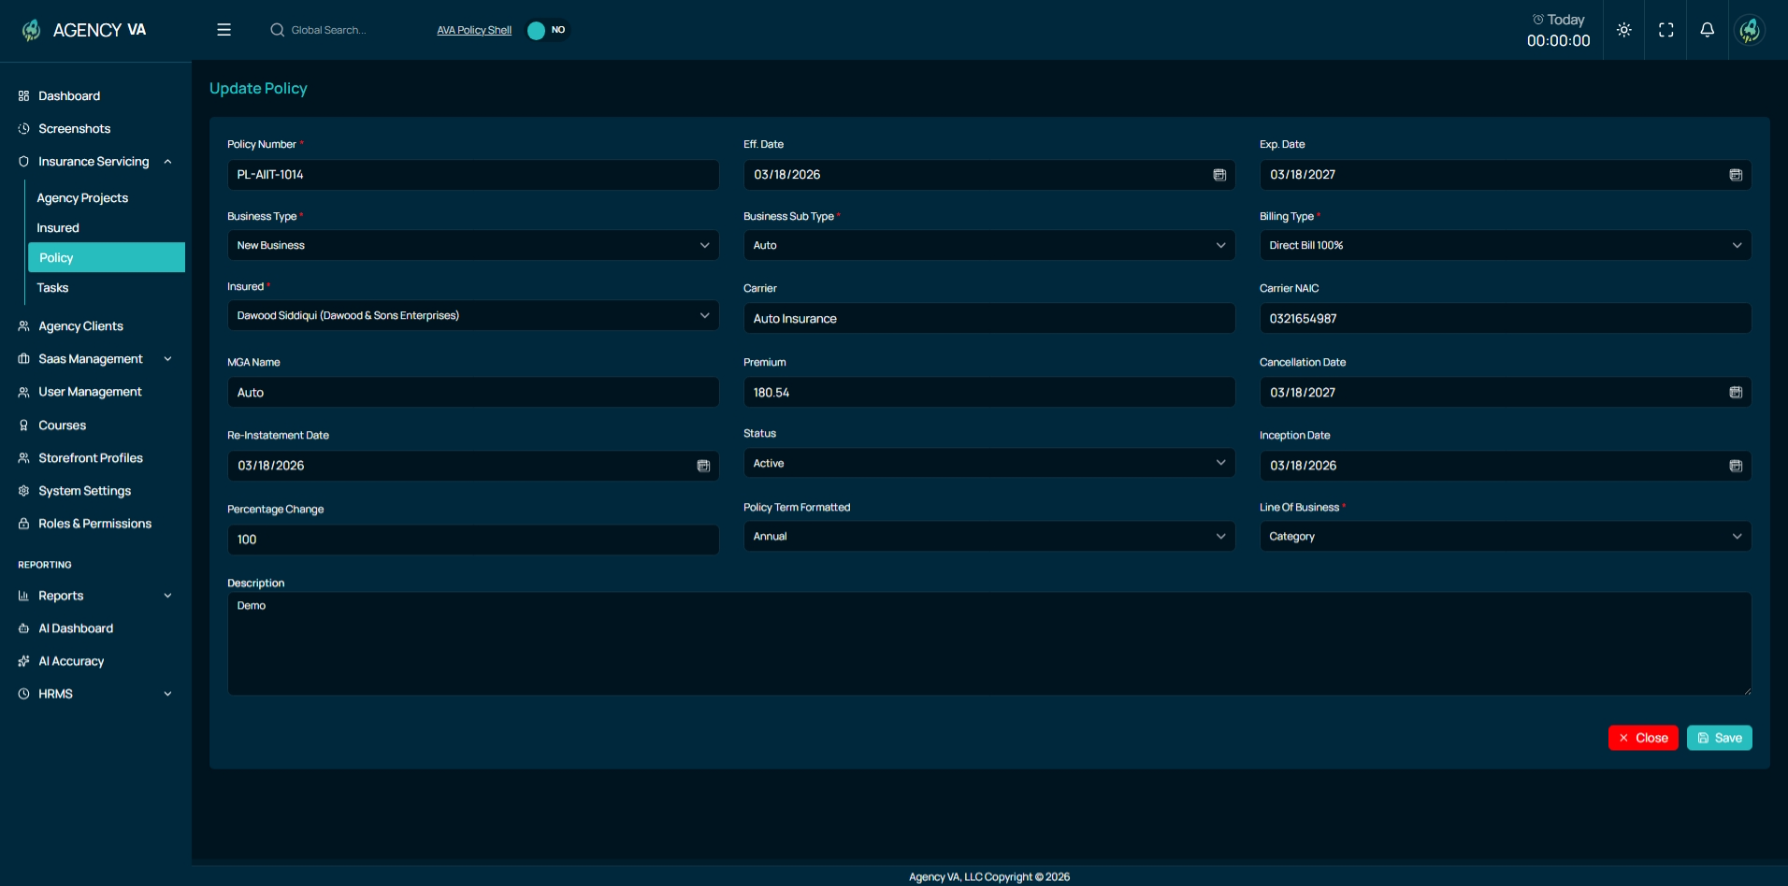Open Screenshots in the sidebar

[74, 129]
